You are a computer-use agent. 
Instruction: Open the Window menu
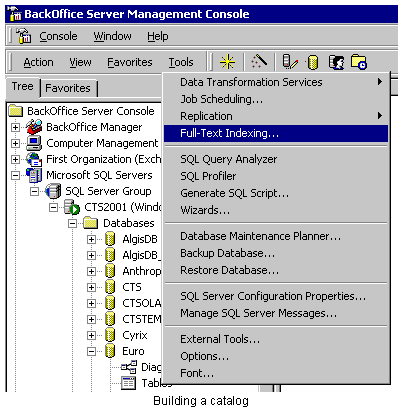tap(112, 36)
